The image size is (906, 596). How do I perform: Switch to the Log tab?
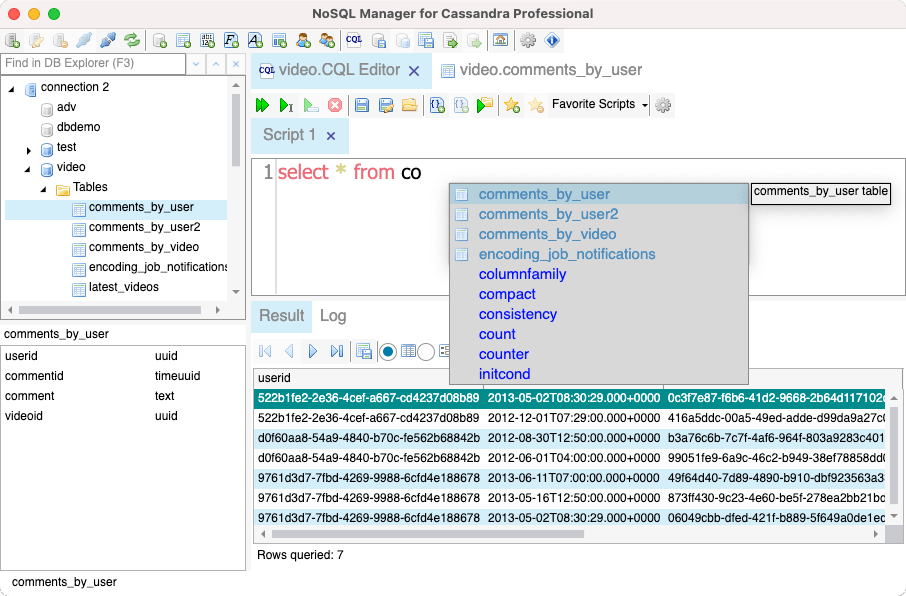(x=333, y=316)
